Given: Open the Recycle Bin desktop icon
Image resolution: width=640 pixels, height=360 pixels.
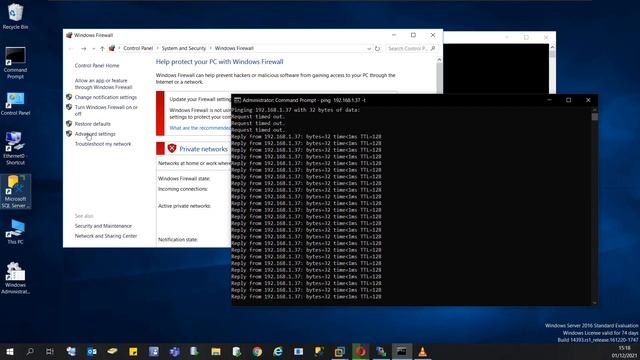Looking at the screenshot, I should (16, 16).
